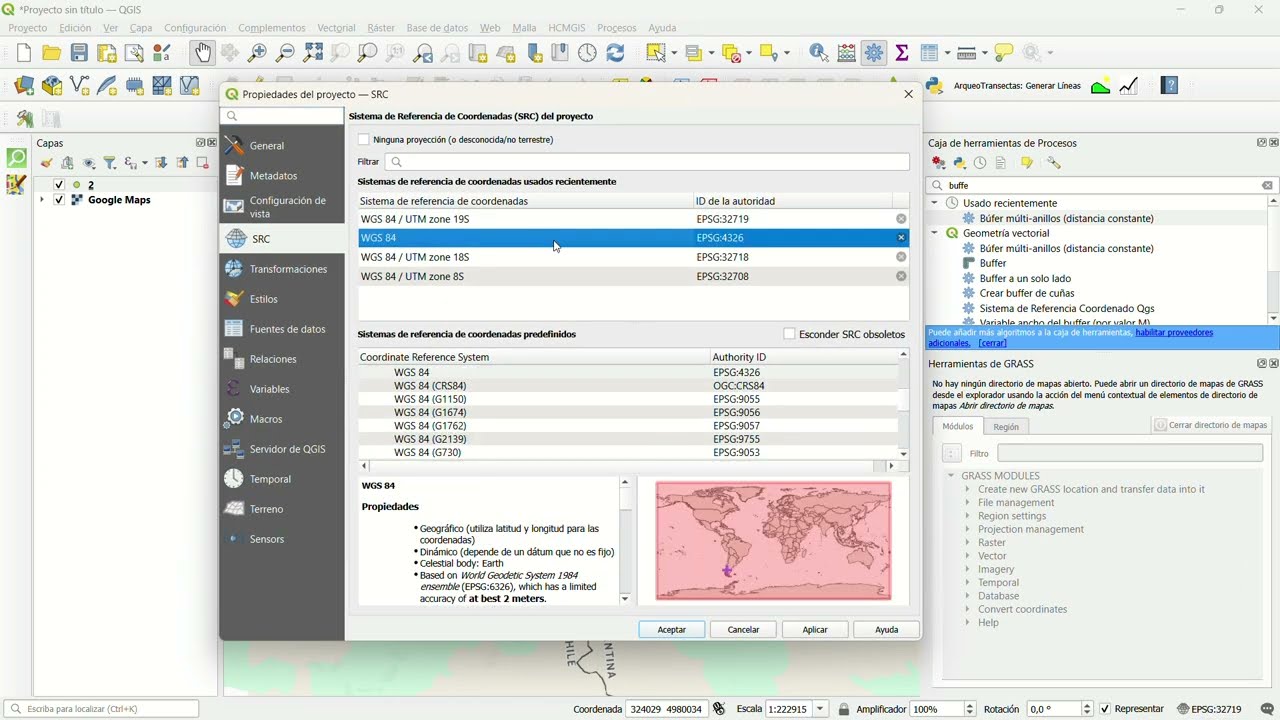Click the CRS globe icon in status bar
Screen dimensions: 1280x720
click(x=1184, y=709)
